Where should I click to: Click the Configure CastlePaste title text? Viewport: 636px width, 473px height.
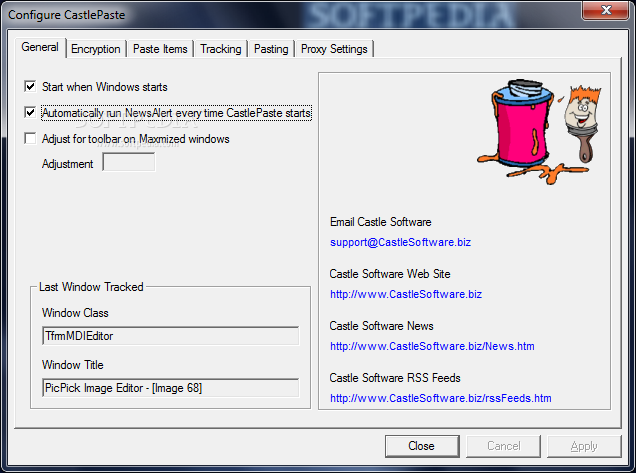(67, 15)
